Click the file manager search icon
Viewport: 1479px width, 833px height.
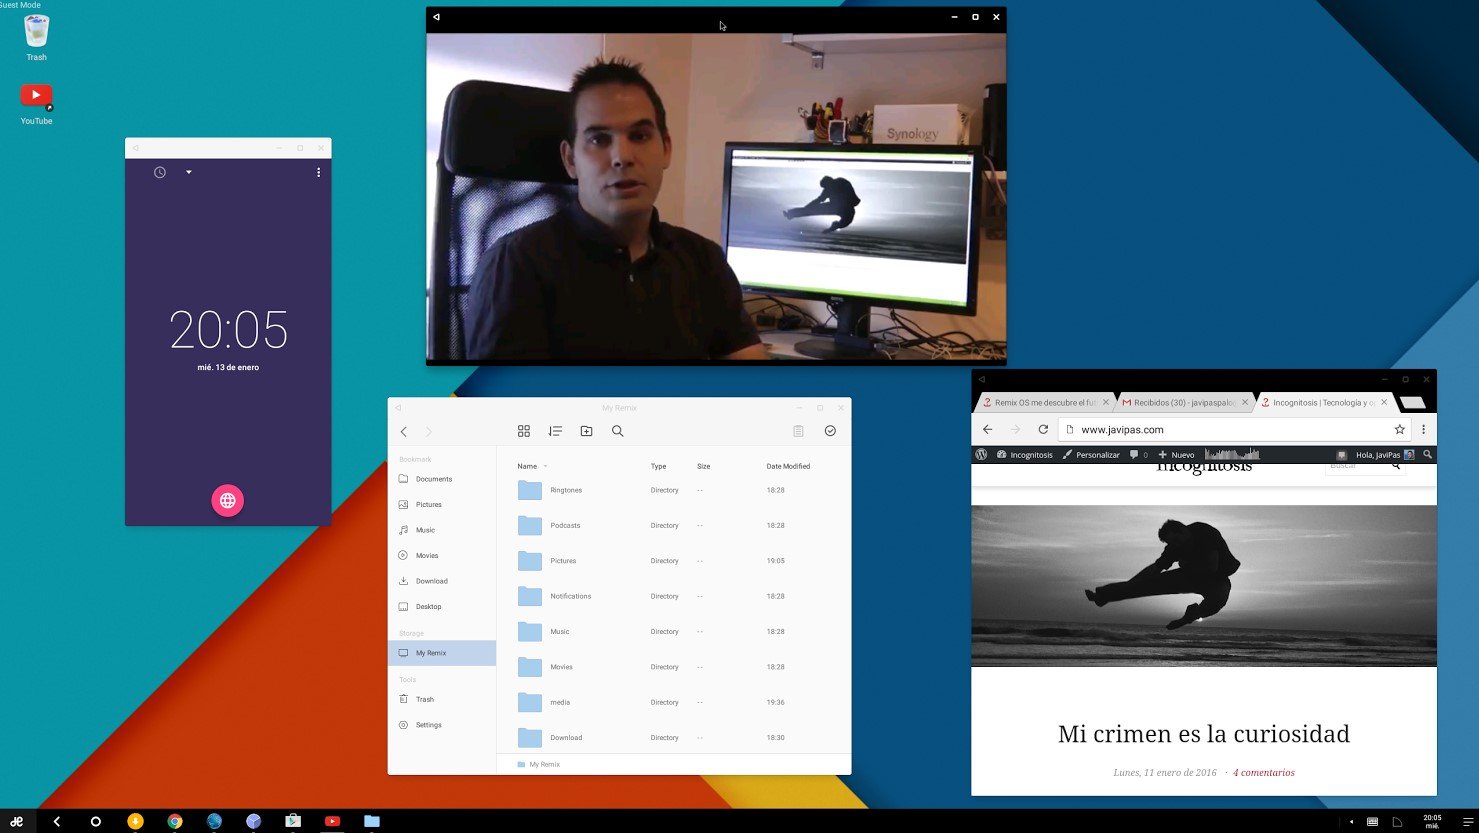618,431
